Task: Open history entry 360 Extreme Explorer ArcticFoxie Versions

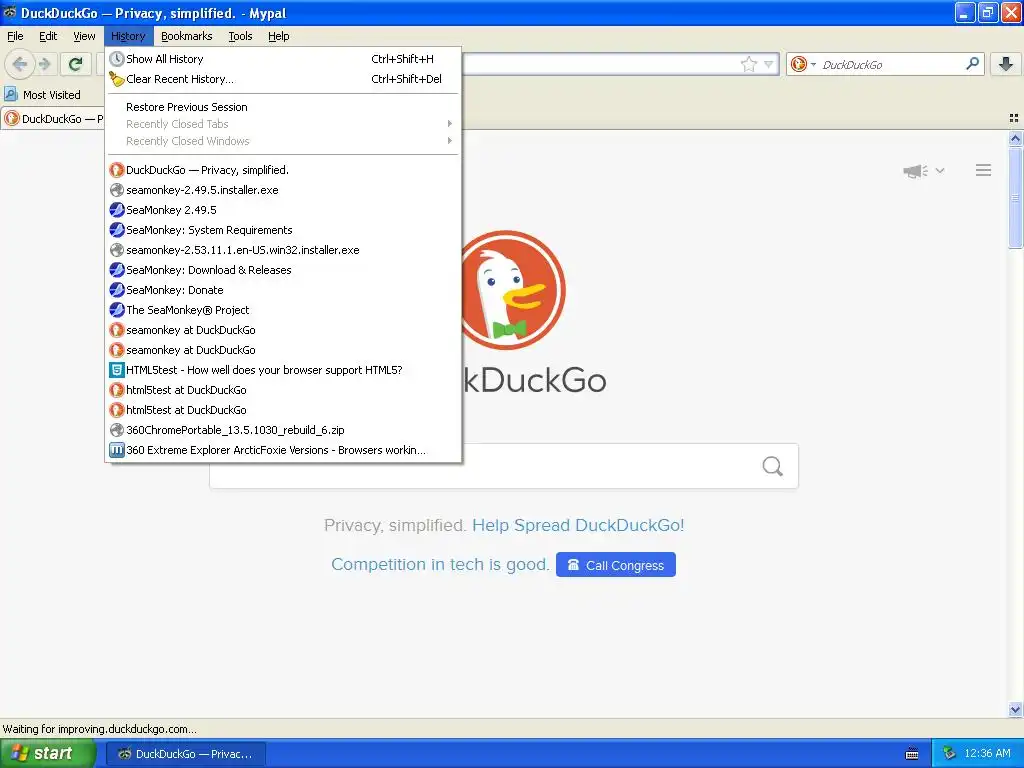Action: pyautogui.click(x=283, y=450)
